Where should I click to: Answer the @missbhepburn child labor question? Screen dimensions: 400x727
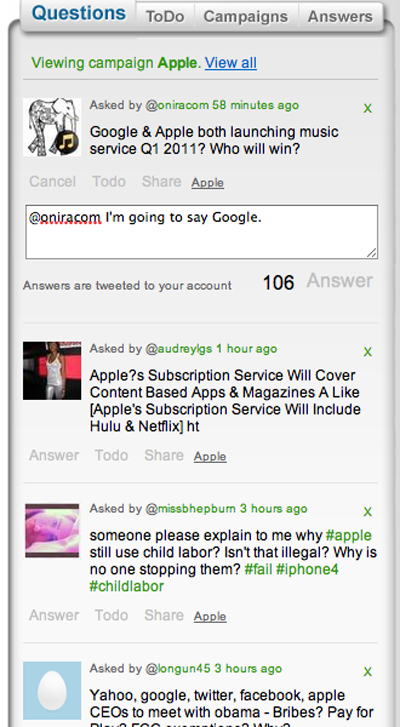pos(54,615)
